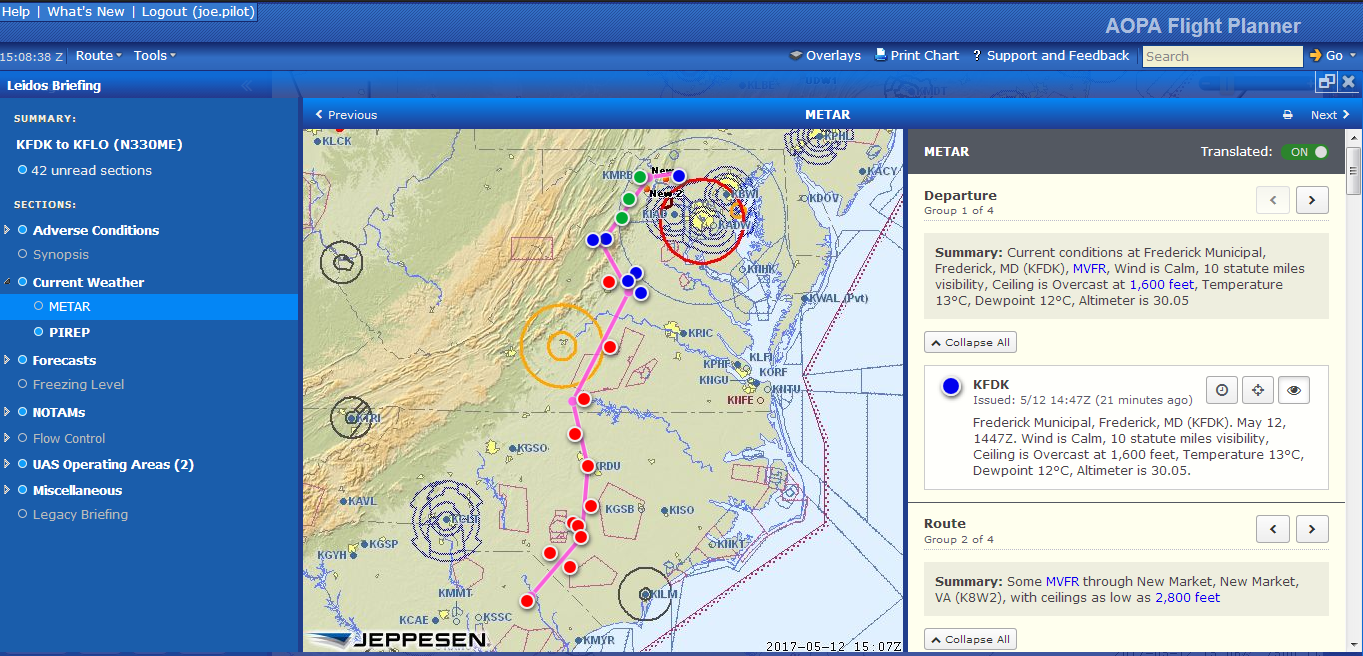Image resolution: width=1363 pixels, height=656 pixels.
Task: Select PIREP in the sections list
Action: pos(69,332)
